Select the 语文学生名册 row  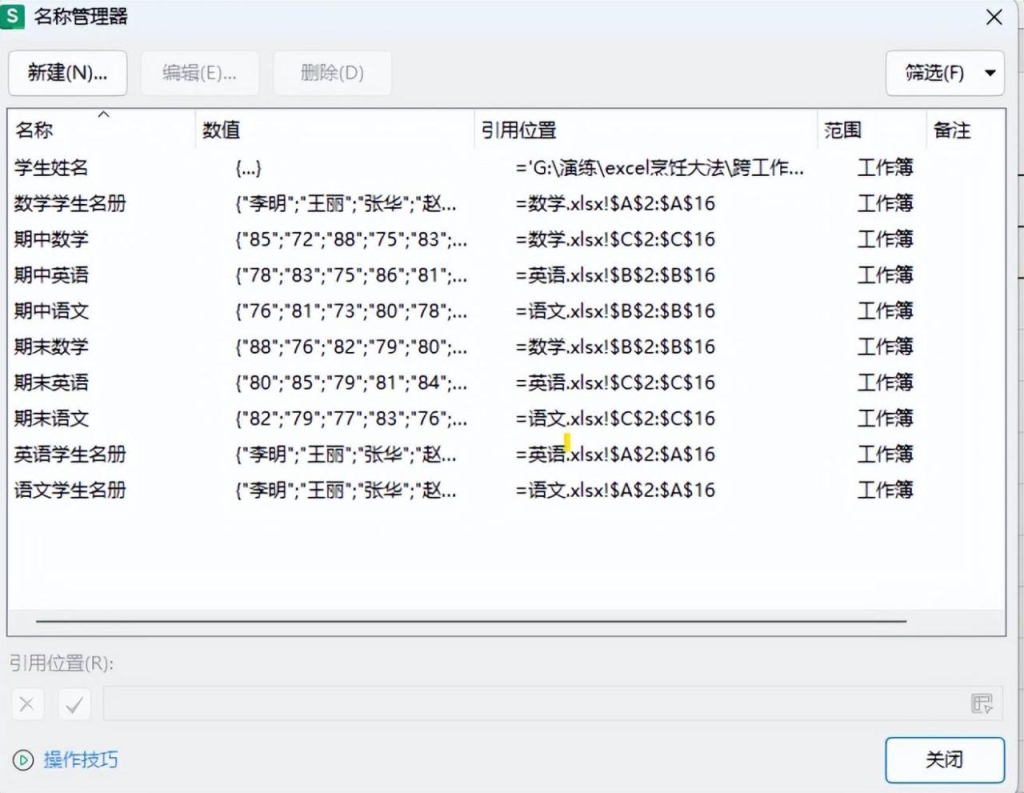point(70,490)
